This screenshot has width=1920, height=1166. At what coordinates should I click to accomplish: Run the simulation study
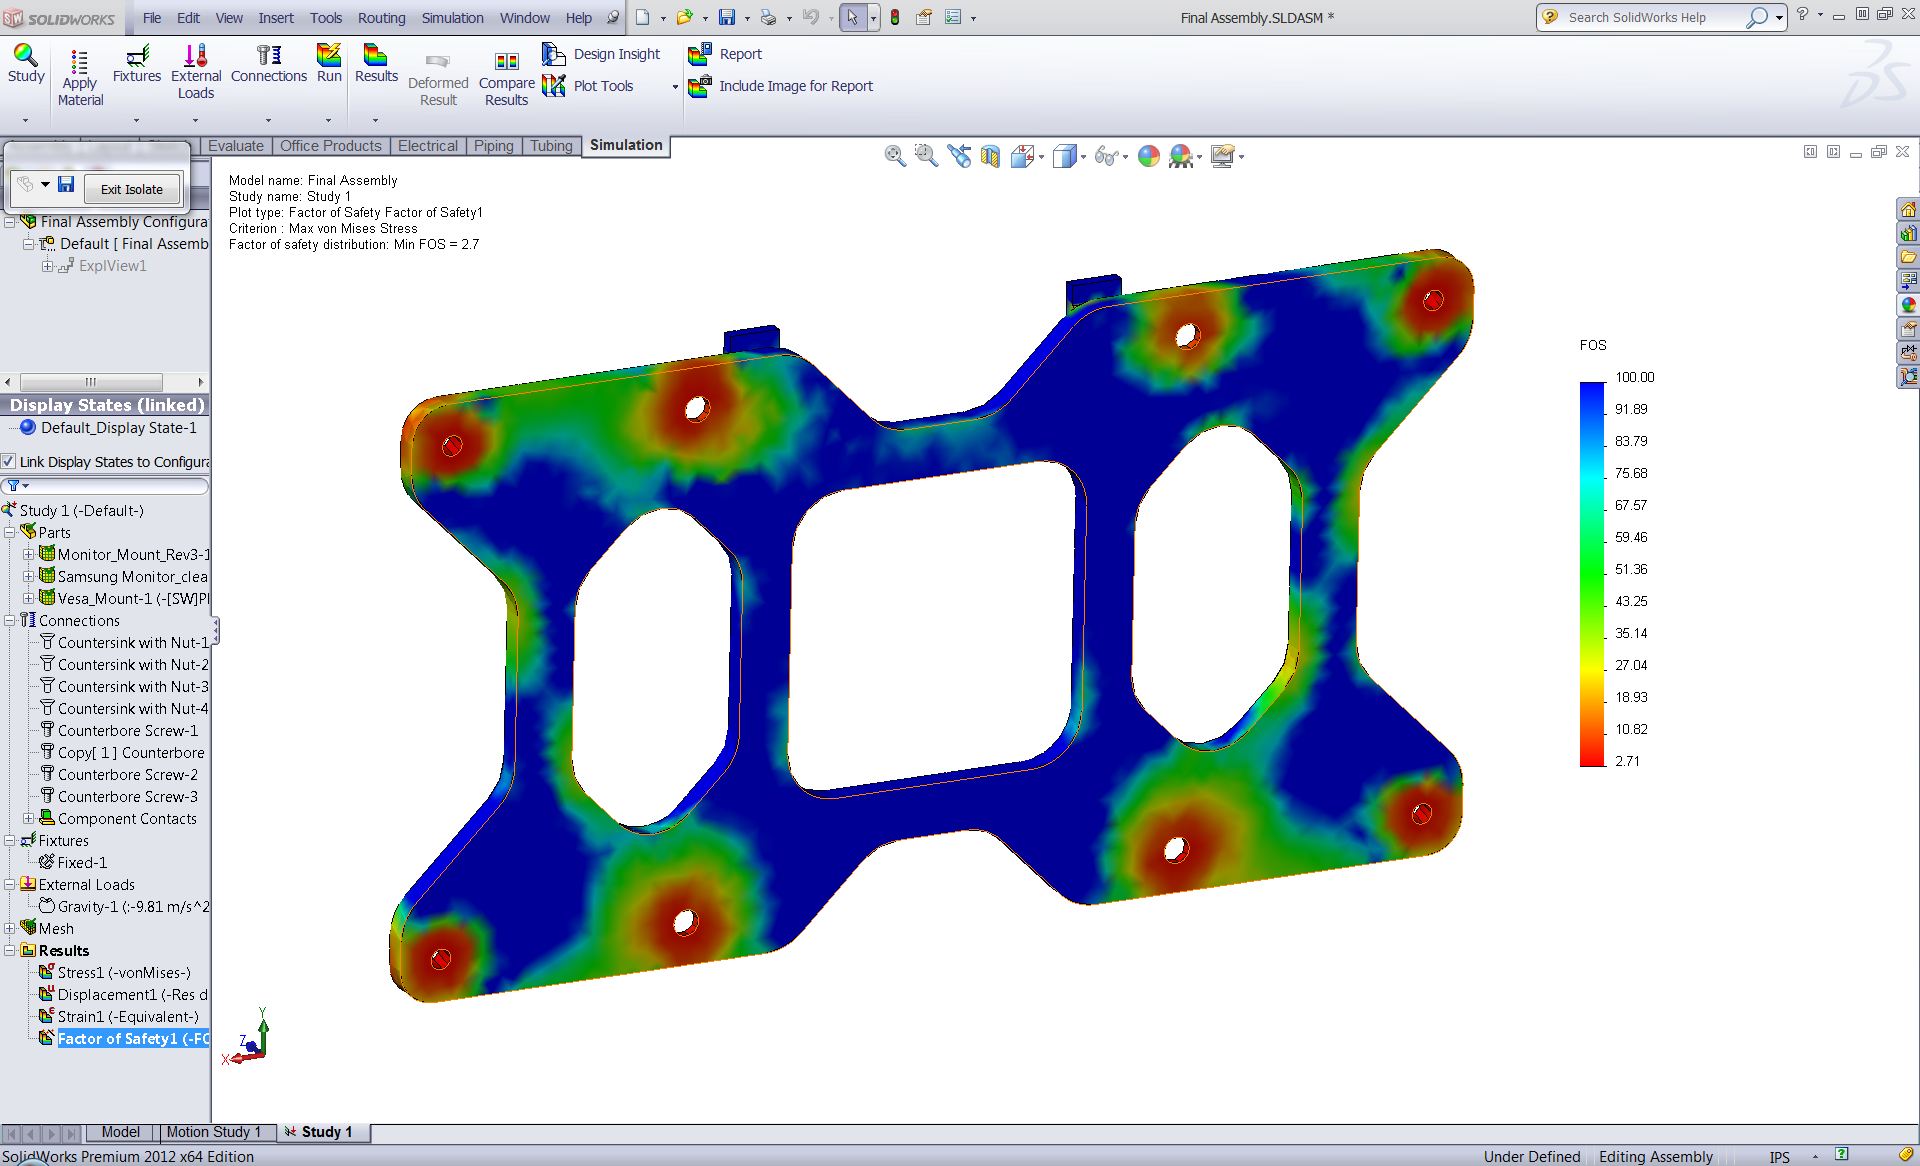pyautogui.click(x=329, y=64)
